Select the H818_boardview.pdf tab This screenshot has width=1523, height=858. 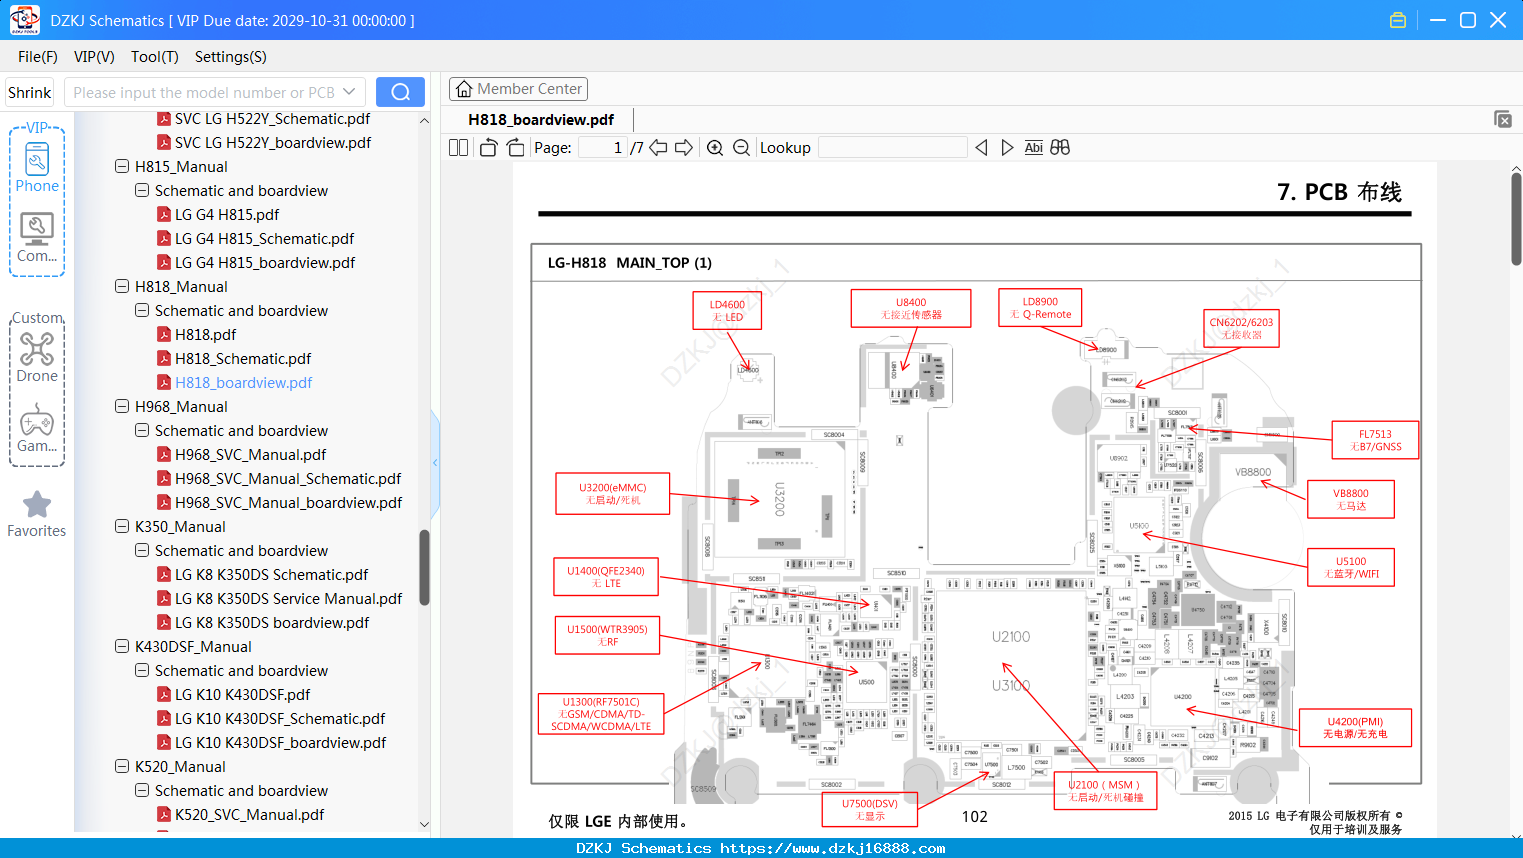tap(541, 119)
